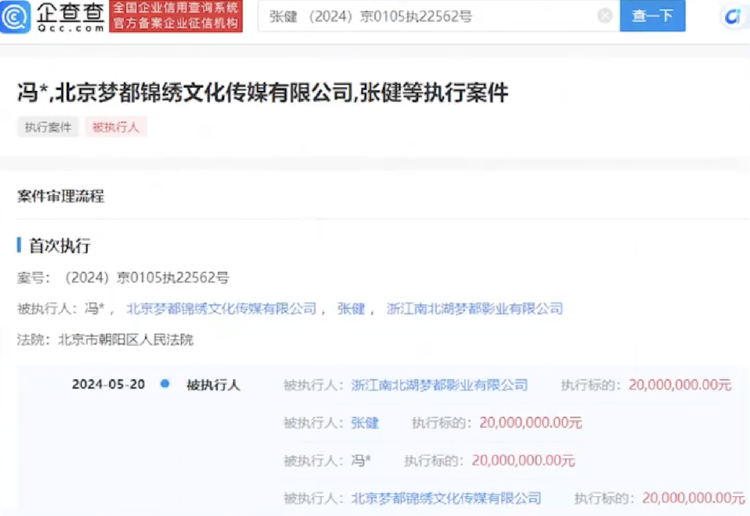This screenshot has height=516, width=750.
Task: Click 20,000,000.00元 amount next to 张健
Action: tap(530, 423)
